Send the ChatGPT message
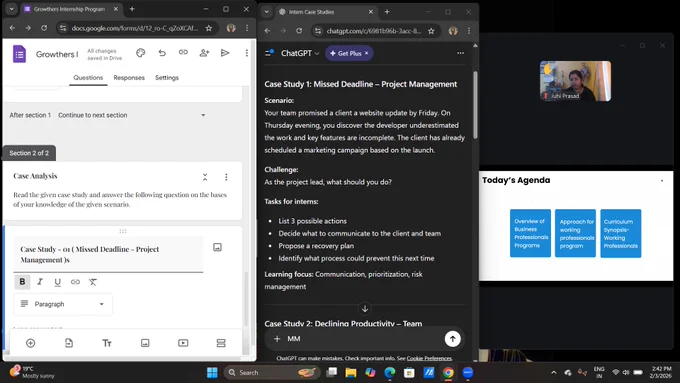Image resolution: width=680 pixels, height=383 pixels. 453,339
